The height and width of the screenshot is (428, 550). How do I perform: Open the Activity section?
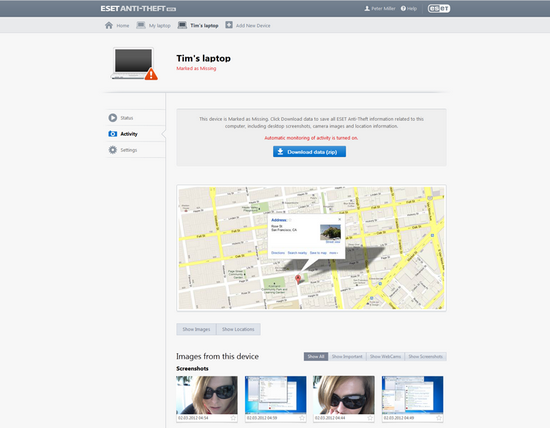(136, 134)
